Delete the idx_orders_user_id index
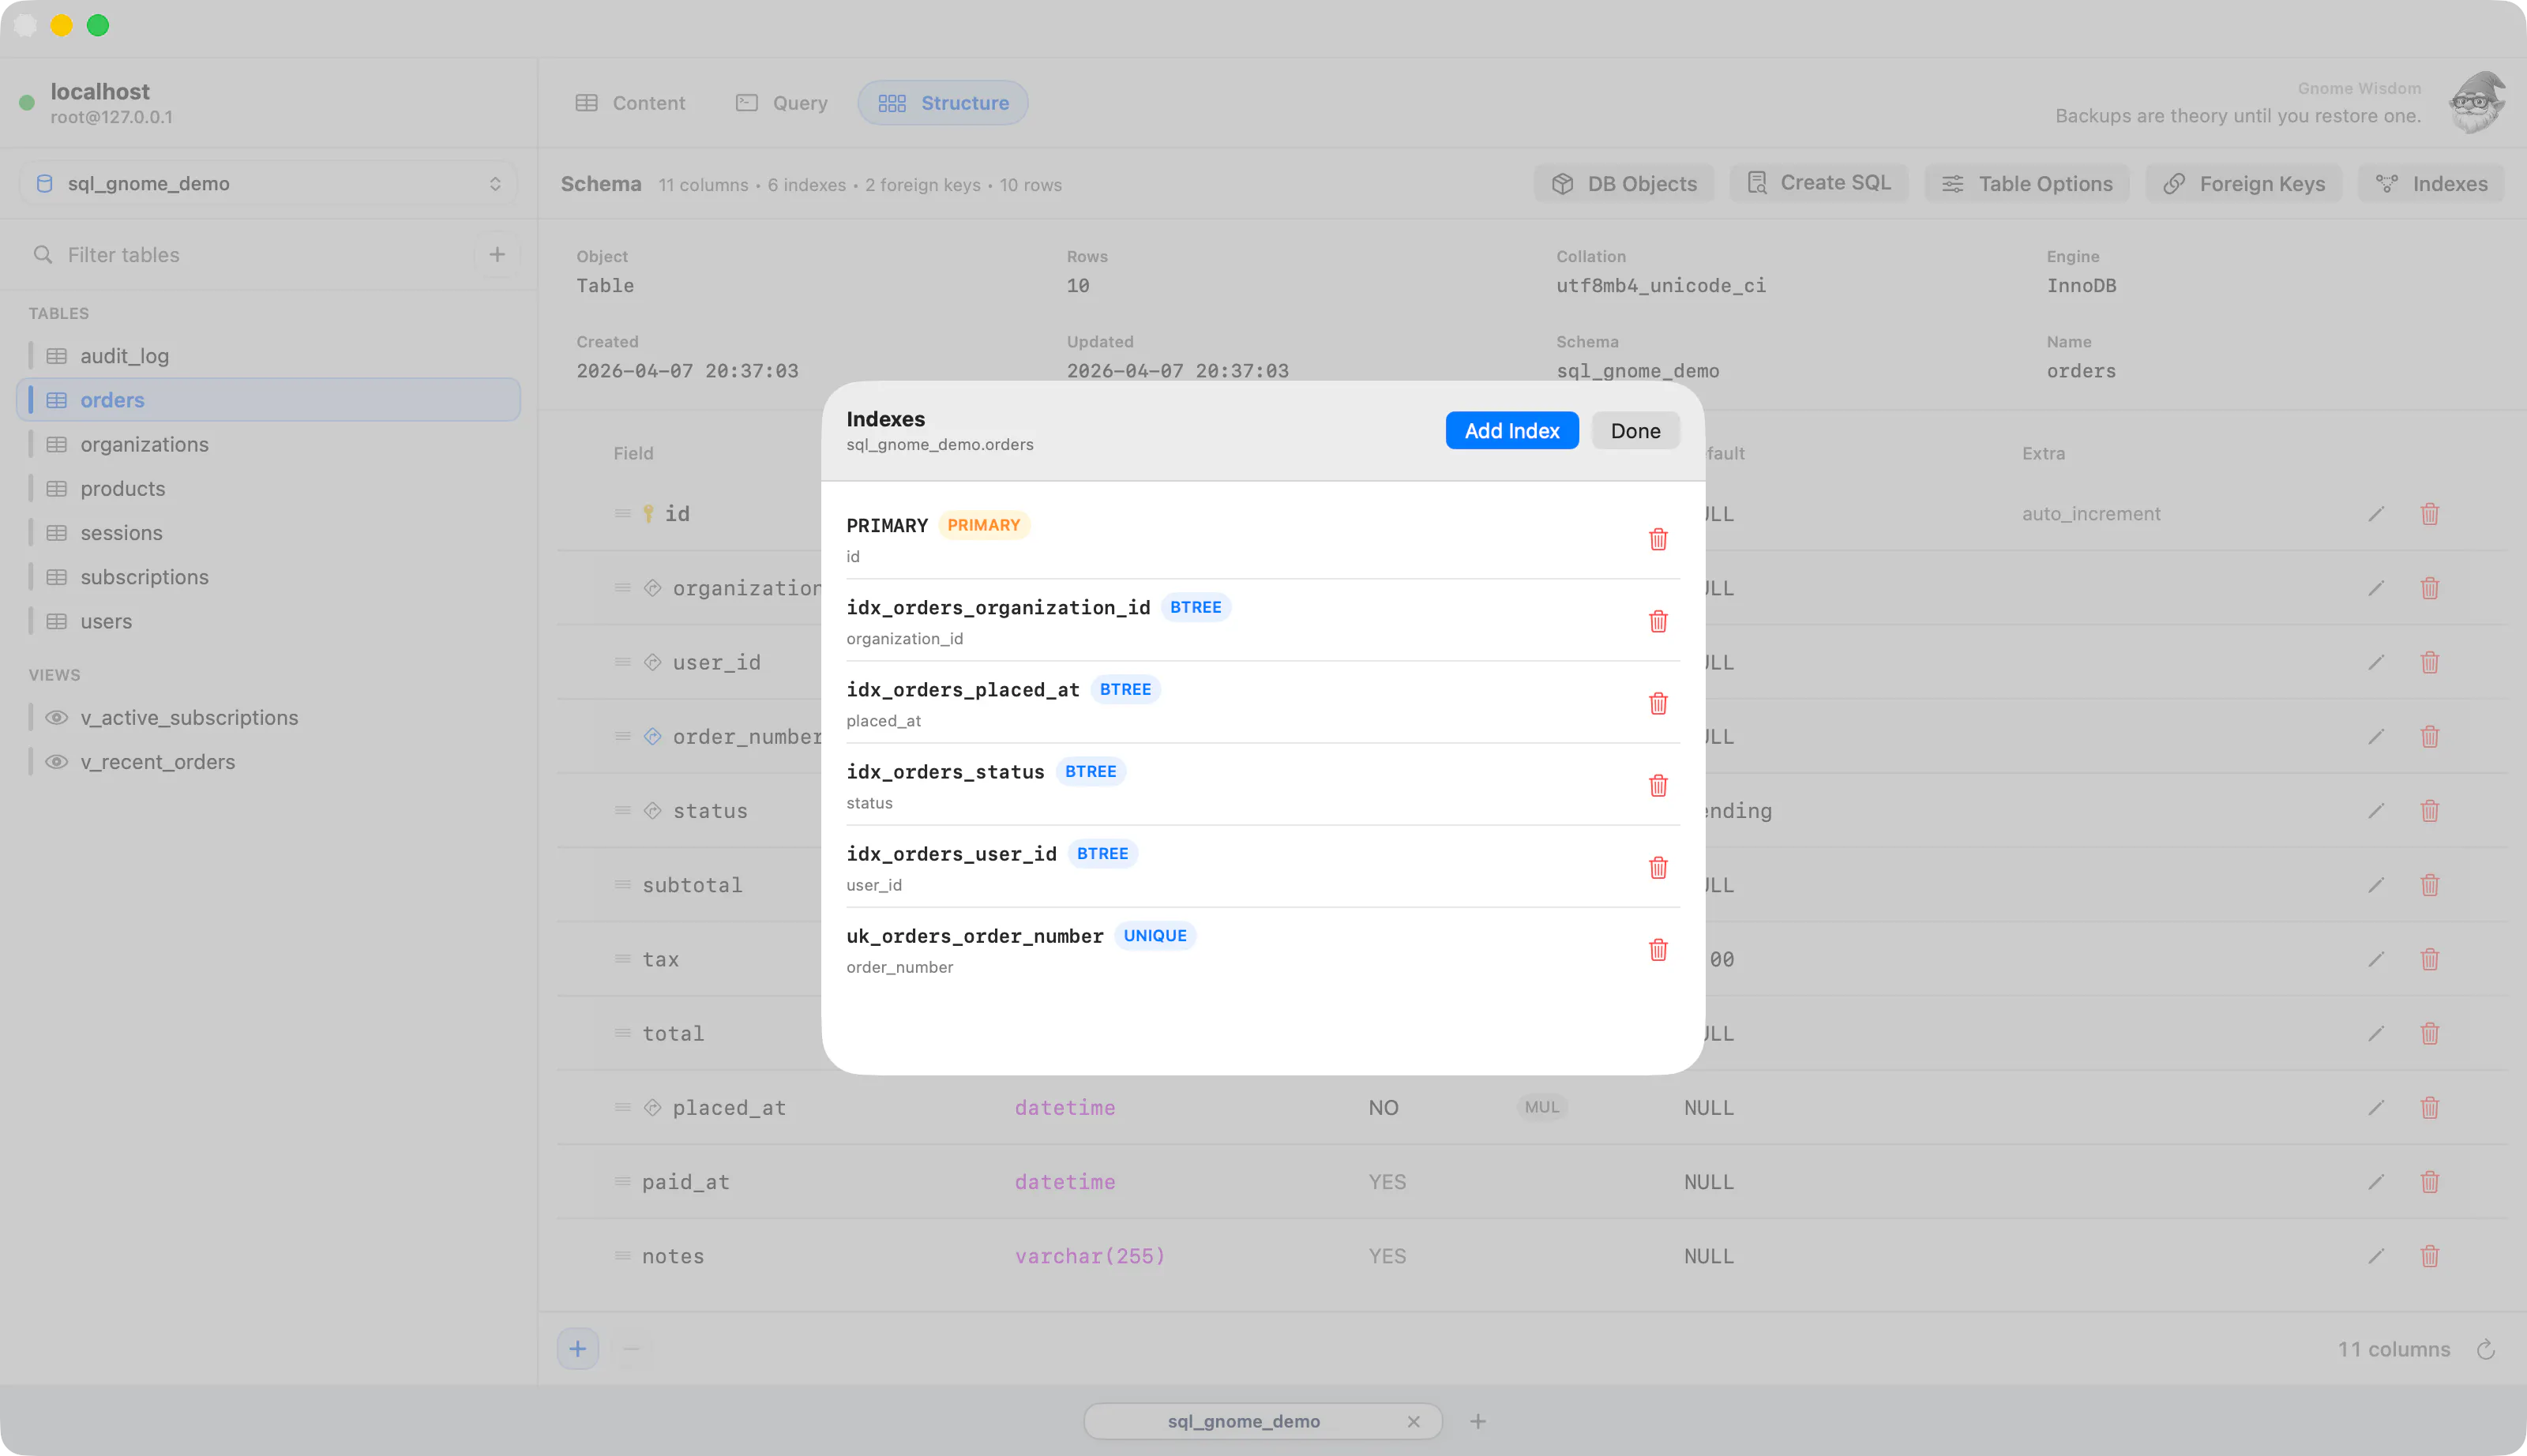The width and height of the screenshot is (2527, 1456). 1658,867
